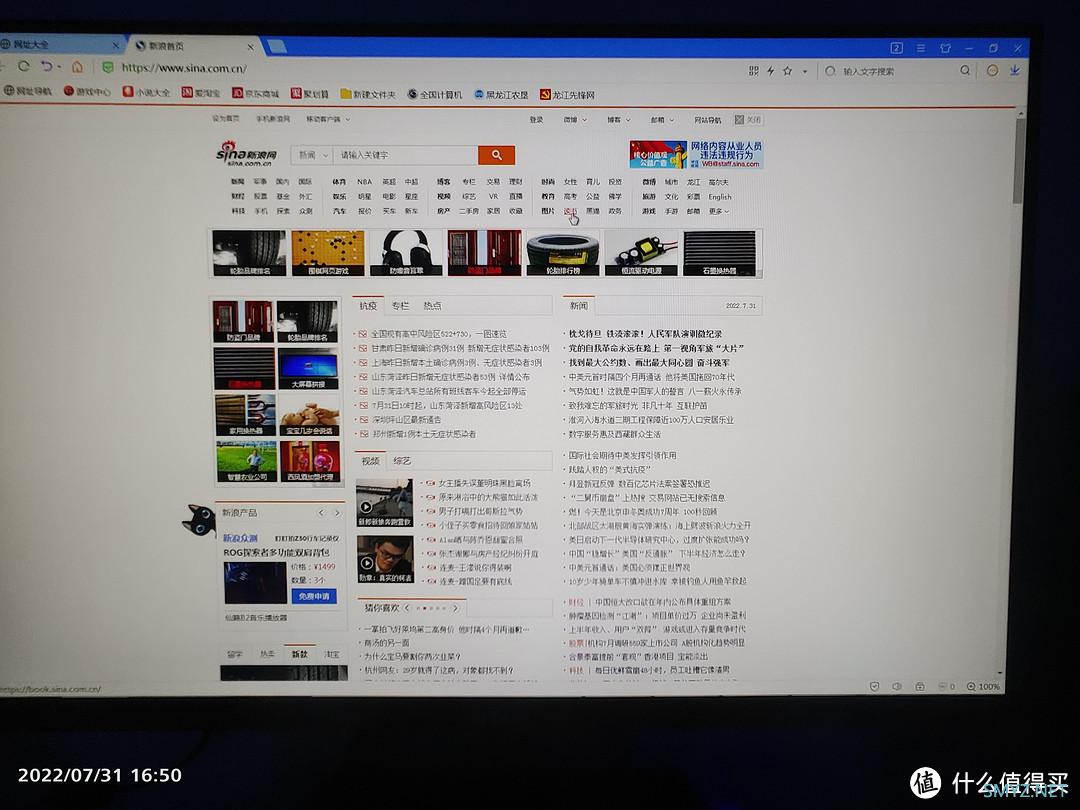Bookmark this page with the star icon
Viewport: 1080px width, 810px height.
click(787, 70)
